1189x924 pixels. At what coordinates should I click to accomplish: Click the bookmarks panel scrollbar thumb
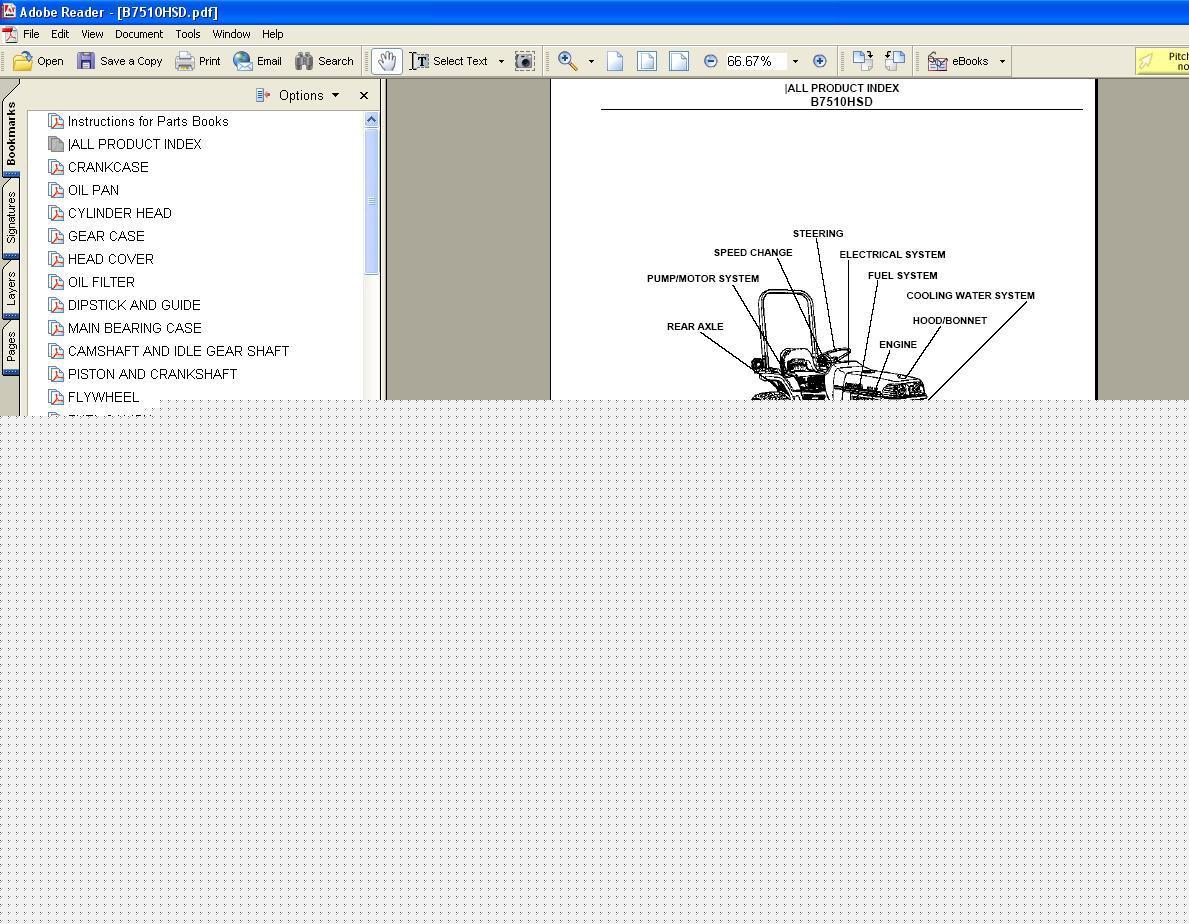coord(372,201)
